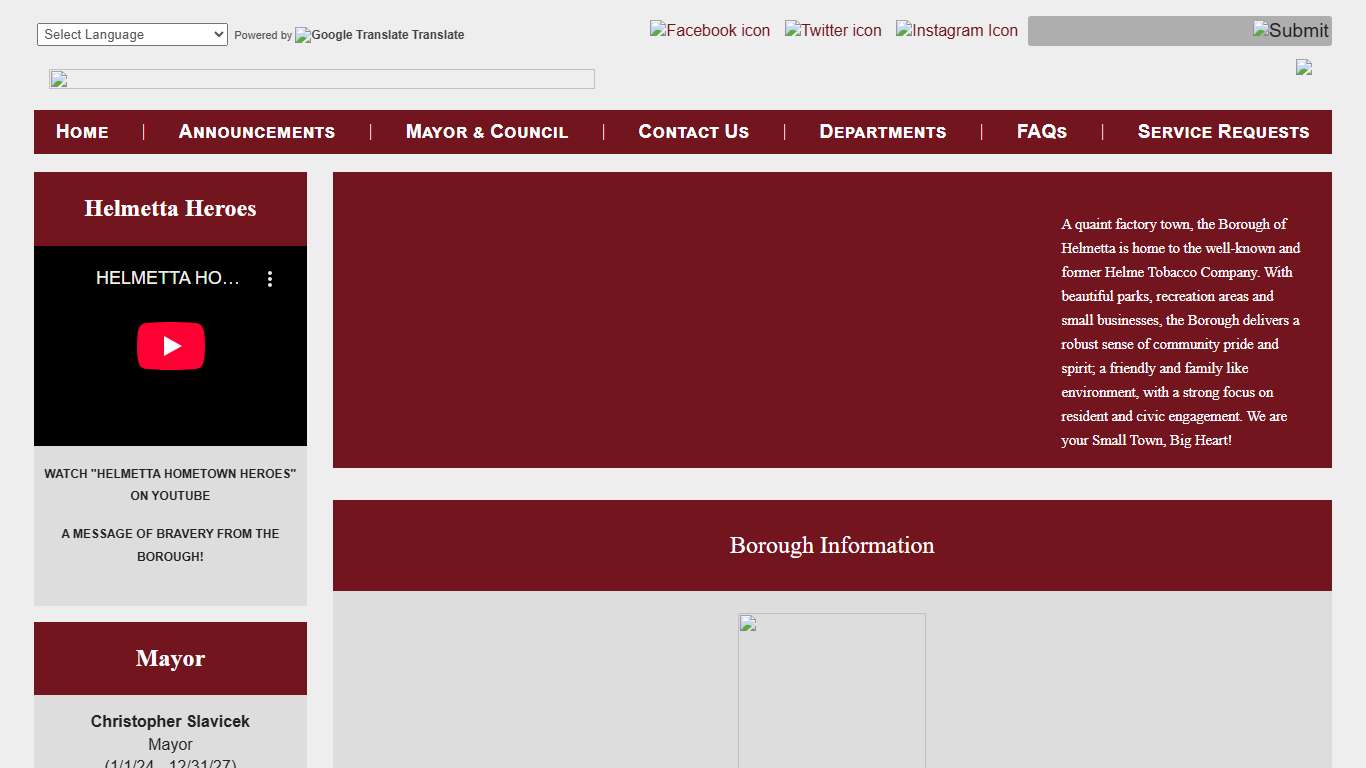Visit the FAQs page

[x=1042, y=132]
